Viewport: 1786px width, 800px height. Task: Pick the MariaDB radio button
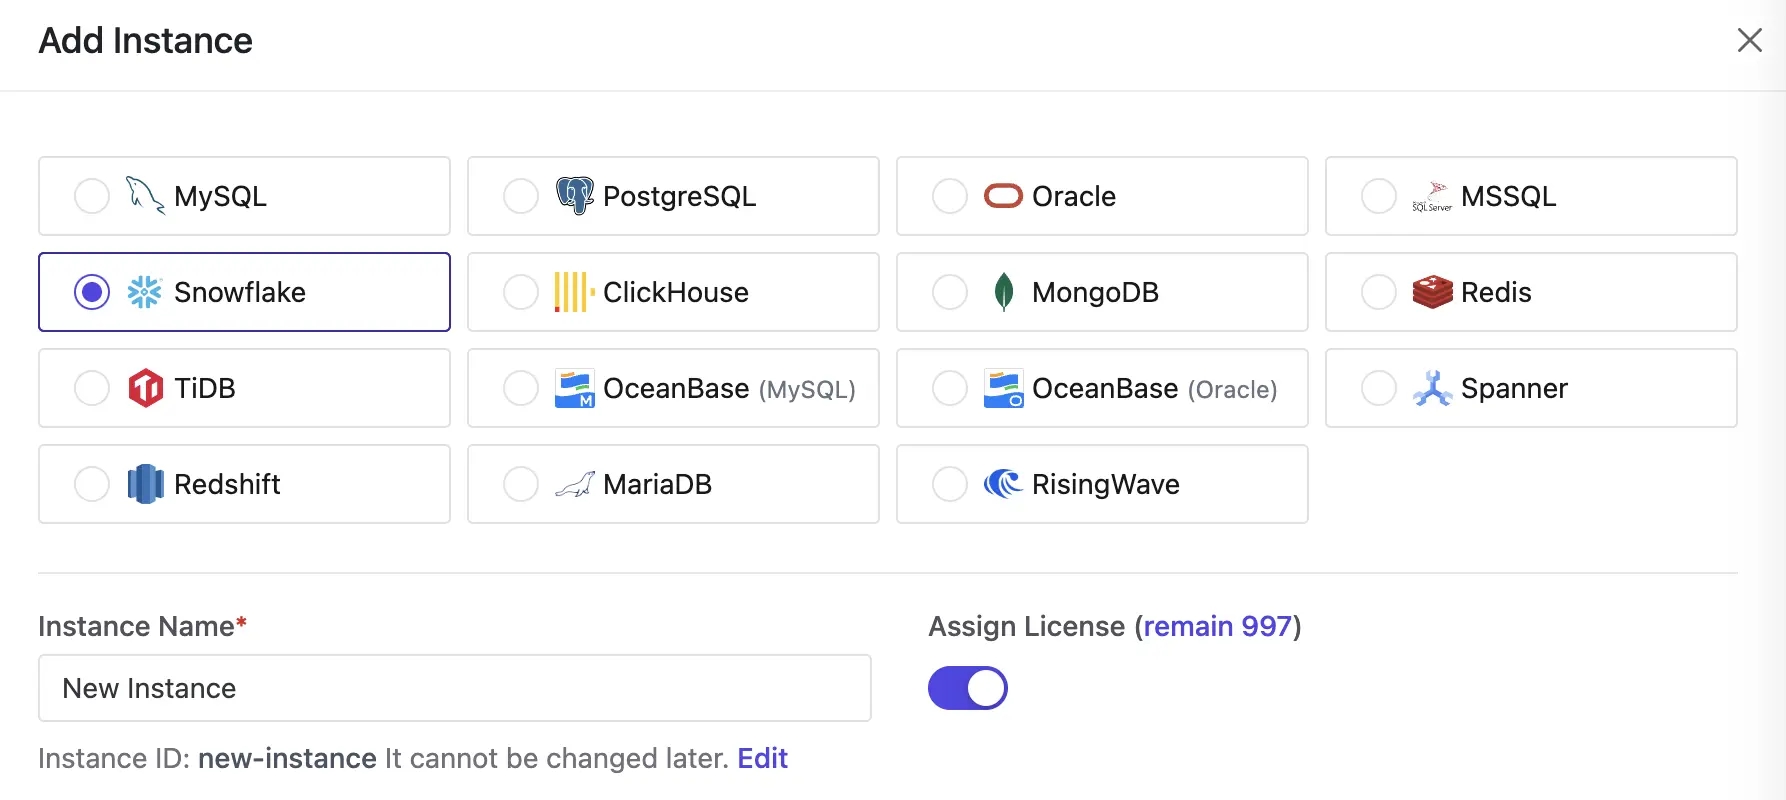click(521, 484)
